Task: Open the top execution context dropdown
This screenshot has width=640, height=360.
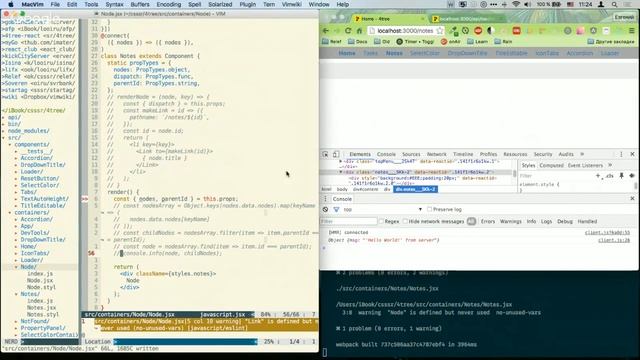Action: (382, 209)
